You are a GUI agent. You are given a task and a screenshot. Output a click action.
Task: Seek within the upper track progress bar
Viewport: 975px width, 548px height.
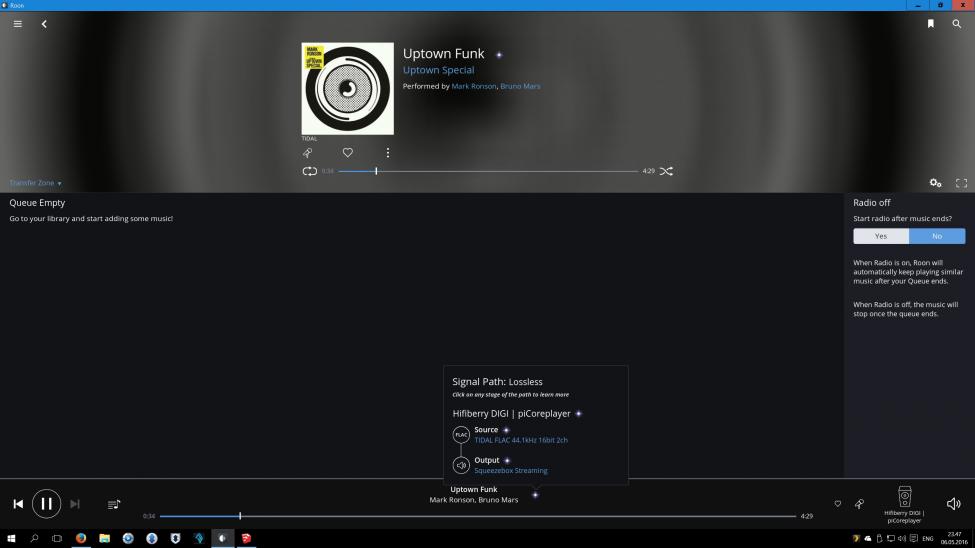click(x=488, y=171)
